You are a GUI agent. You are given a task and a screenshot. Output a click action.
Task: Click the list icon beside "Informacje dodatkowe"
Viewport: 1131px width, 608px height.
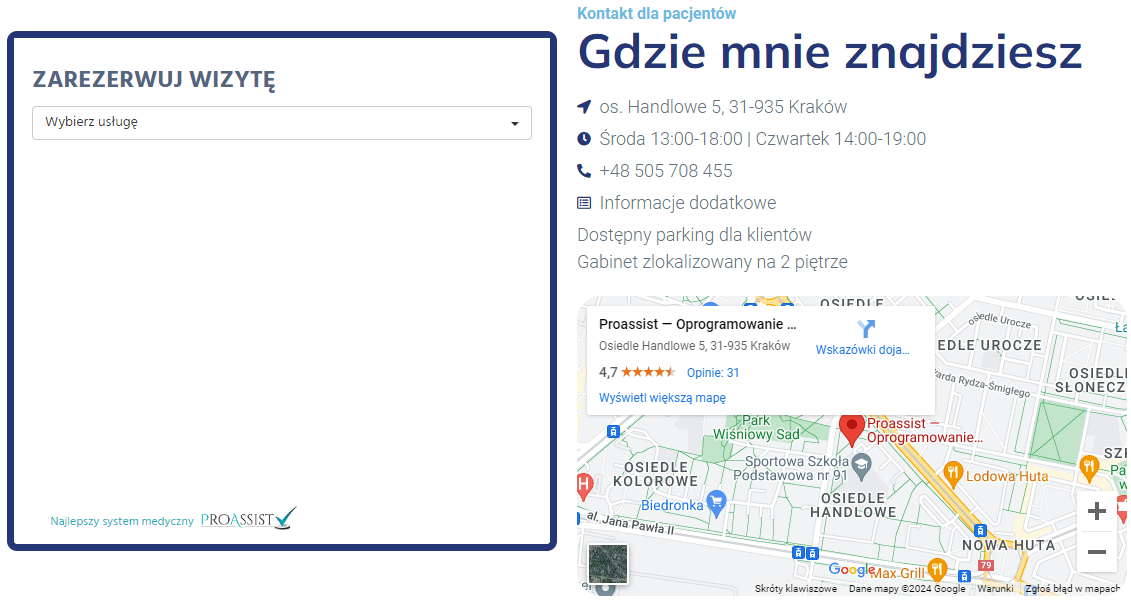[x=584, y=203]
